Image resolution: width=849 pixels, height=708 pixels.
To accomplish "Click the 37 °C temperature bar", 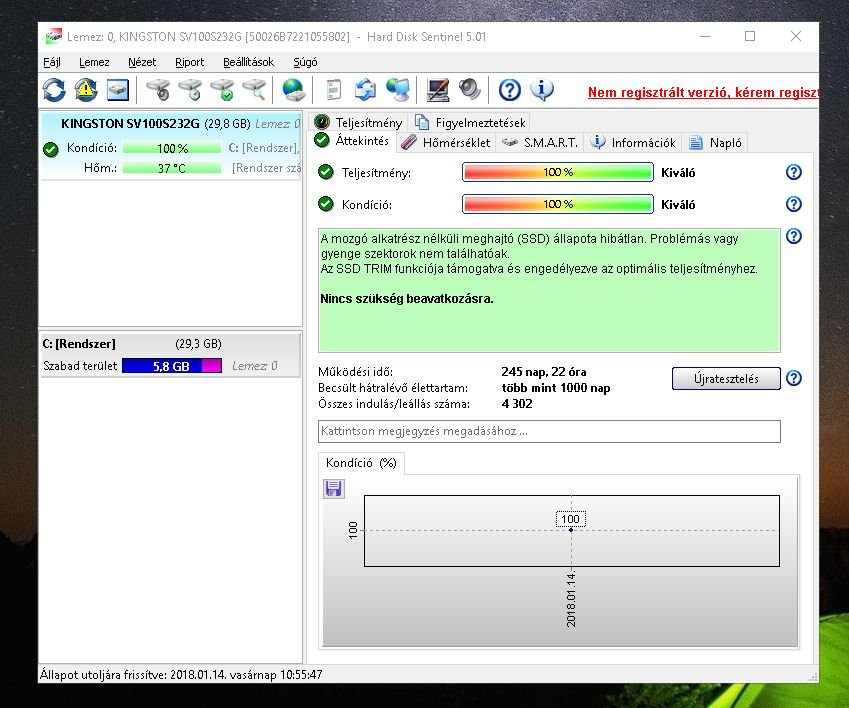I will coord(172,168).
